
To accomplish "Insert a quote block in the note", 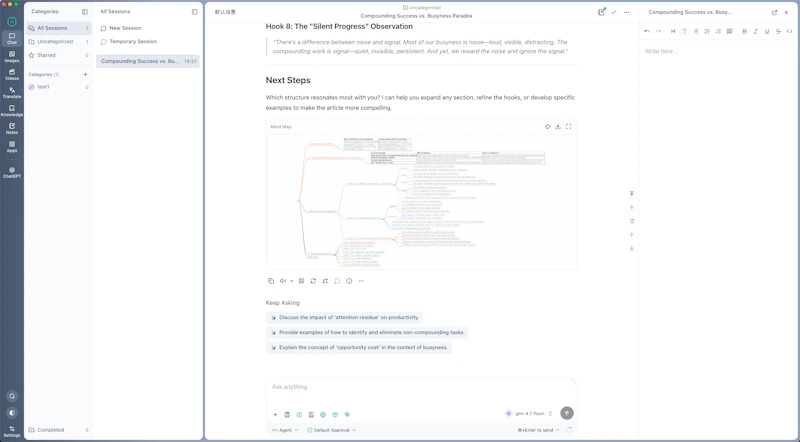I will pyautogui.click(x=730, y=32).
